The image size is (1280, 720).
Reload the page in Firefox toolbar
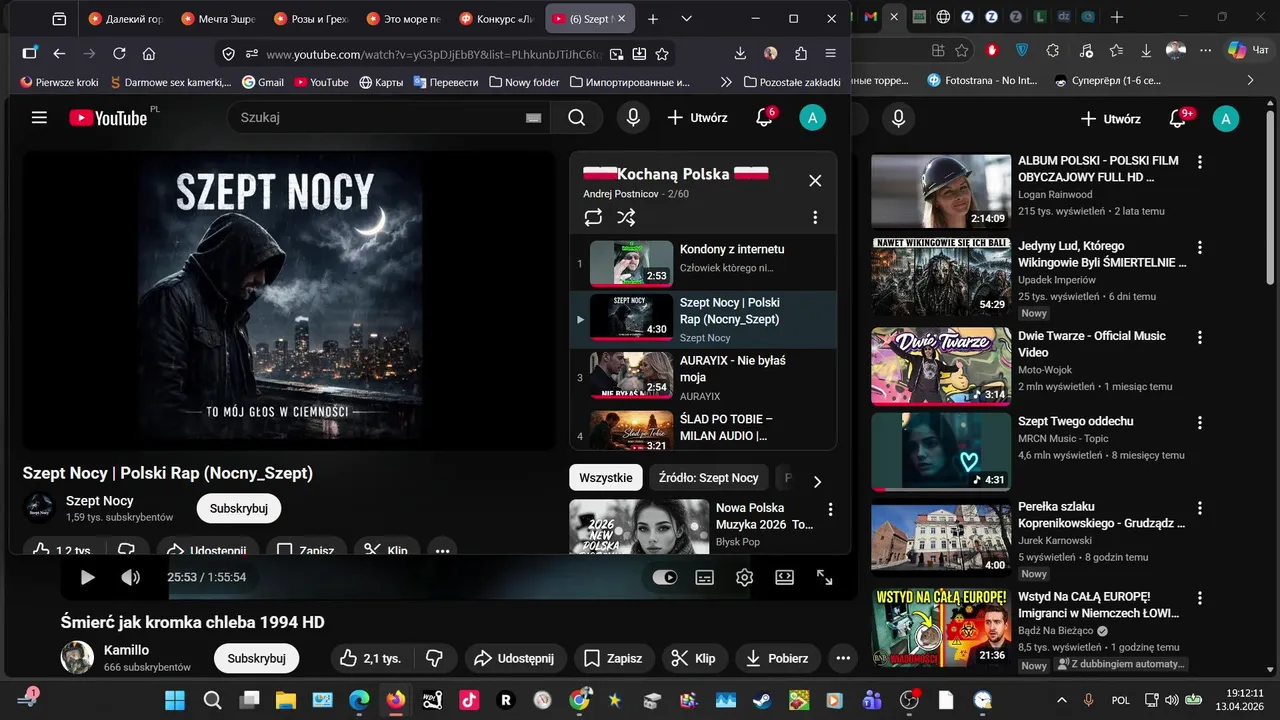pos(119,54)
